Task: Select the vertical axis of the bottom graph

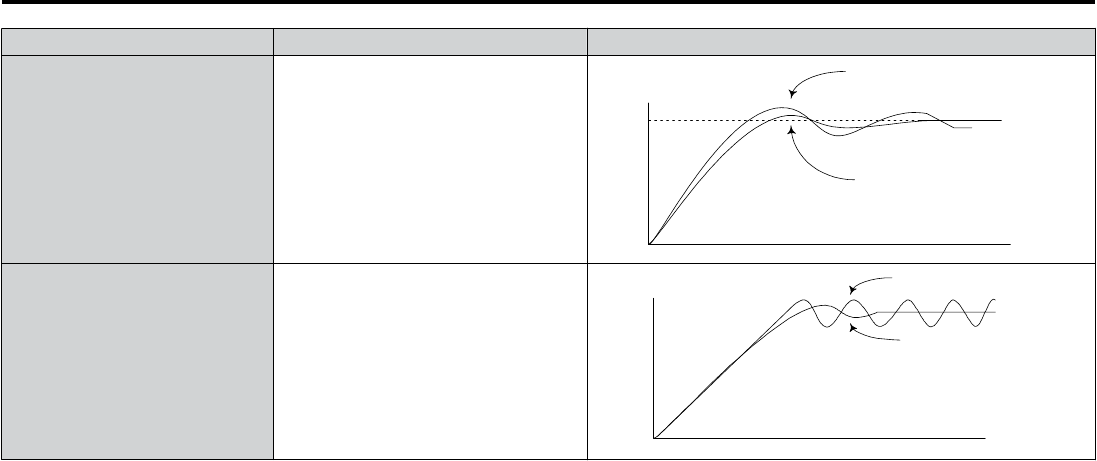Action: coord(653,368)
